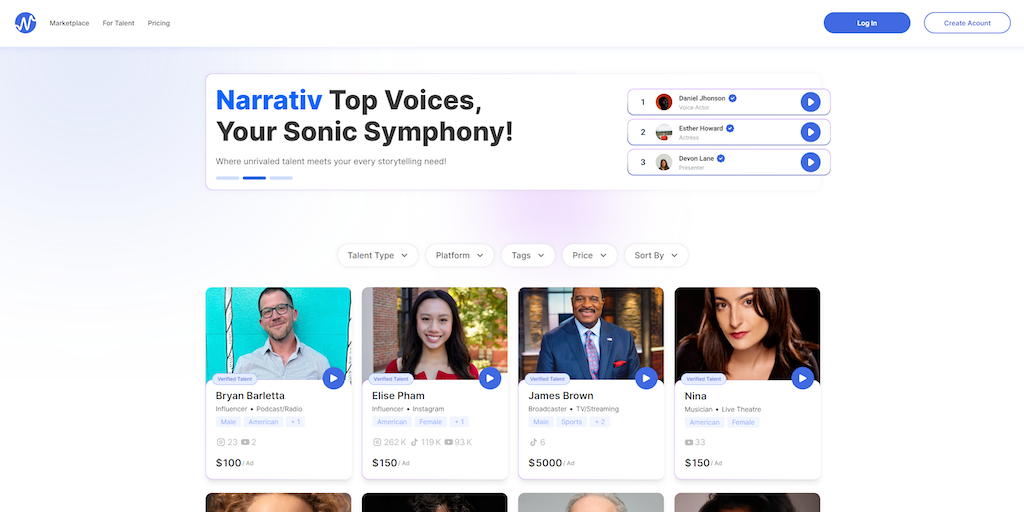Open the Sort By dropdown
The width and height of the screenshot is (1024, 512).
[656, 255]
